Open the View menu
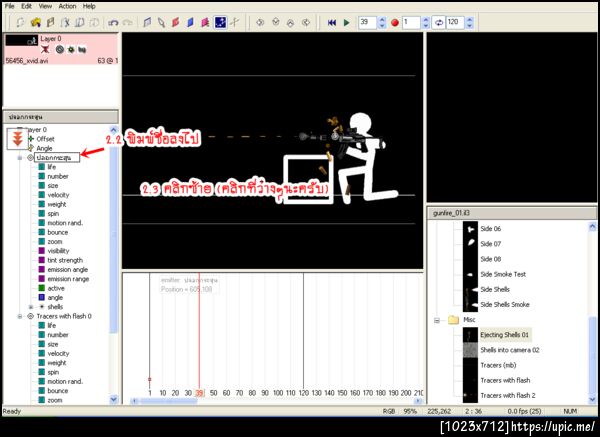The height and width of the screenshot is (437, 600). tap(45, 6)
